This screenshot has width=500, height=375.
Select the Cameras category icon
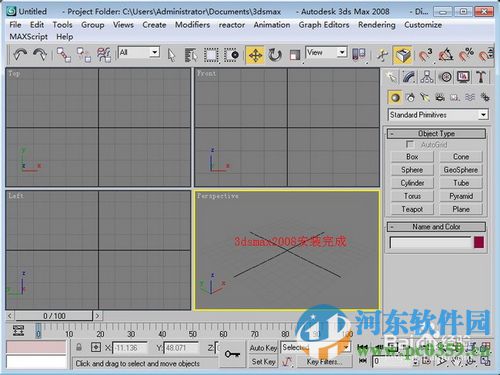pyautogui.click(x=440, y=98)
